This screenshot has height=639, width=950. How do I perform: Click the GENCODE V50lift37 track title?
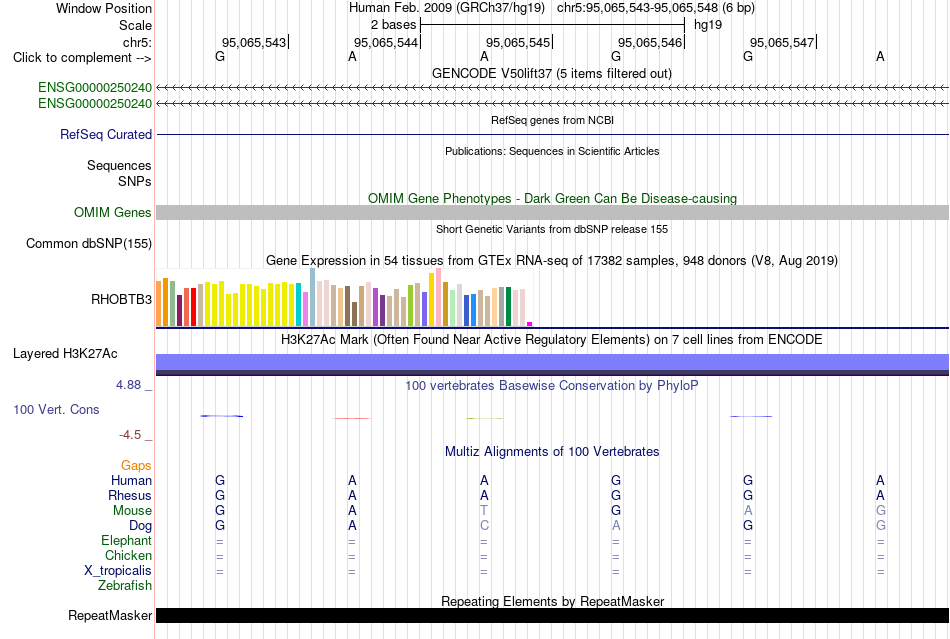tap(552, 73)
